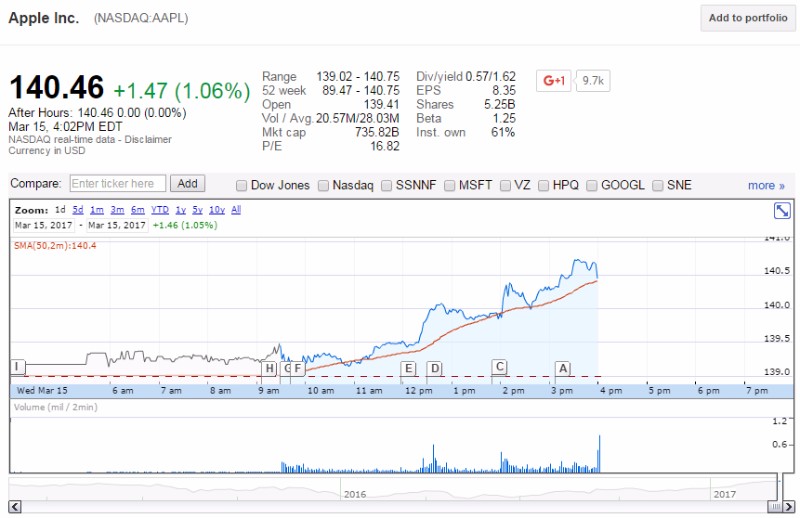
Task: Open news marker E on chart
Action: [x=408, y=368]
